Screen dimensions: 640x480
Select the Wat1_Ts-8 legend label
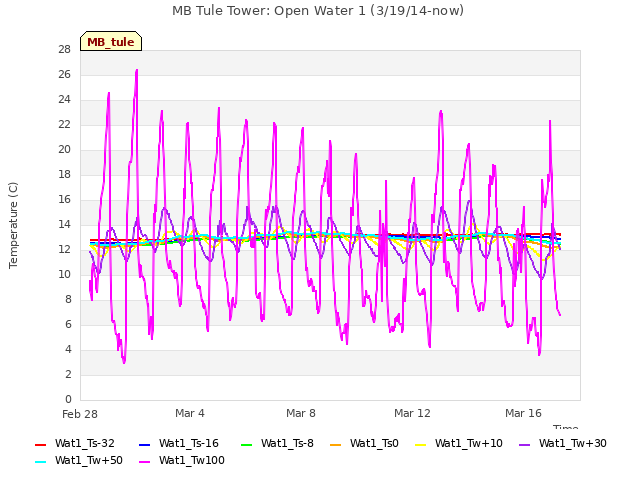[287, 444]
